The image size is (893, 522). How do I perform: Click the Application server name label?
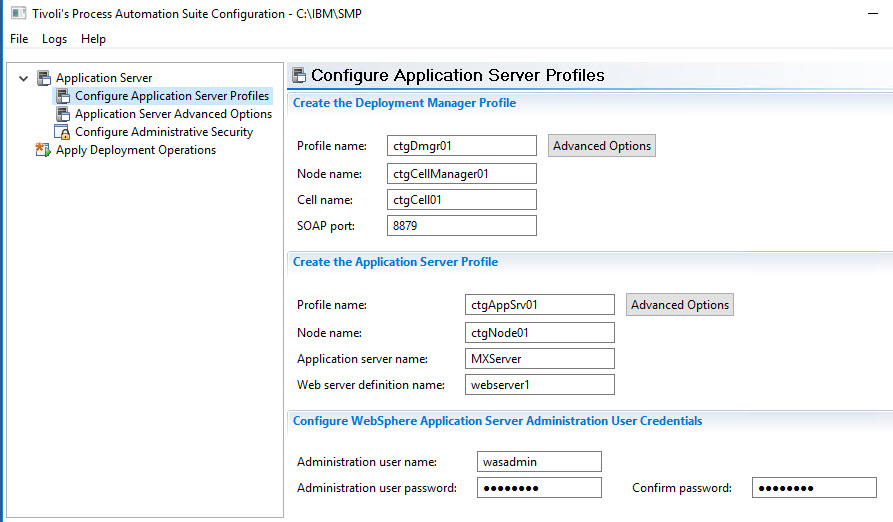[362, 359]
